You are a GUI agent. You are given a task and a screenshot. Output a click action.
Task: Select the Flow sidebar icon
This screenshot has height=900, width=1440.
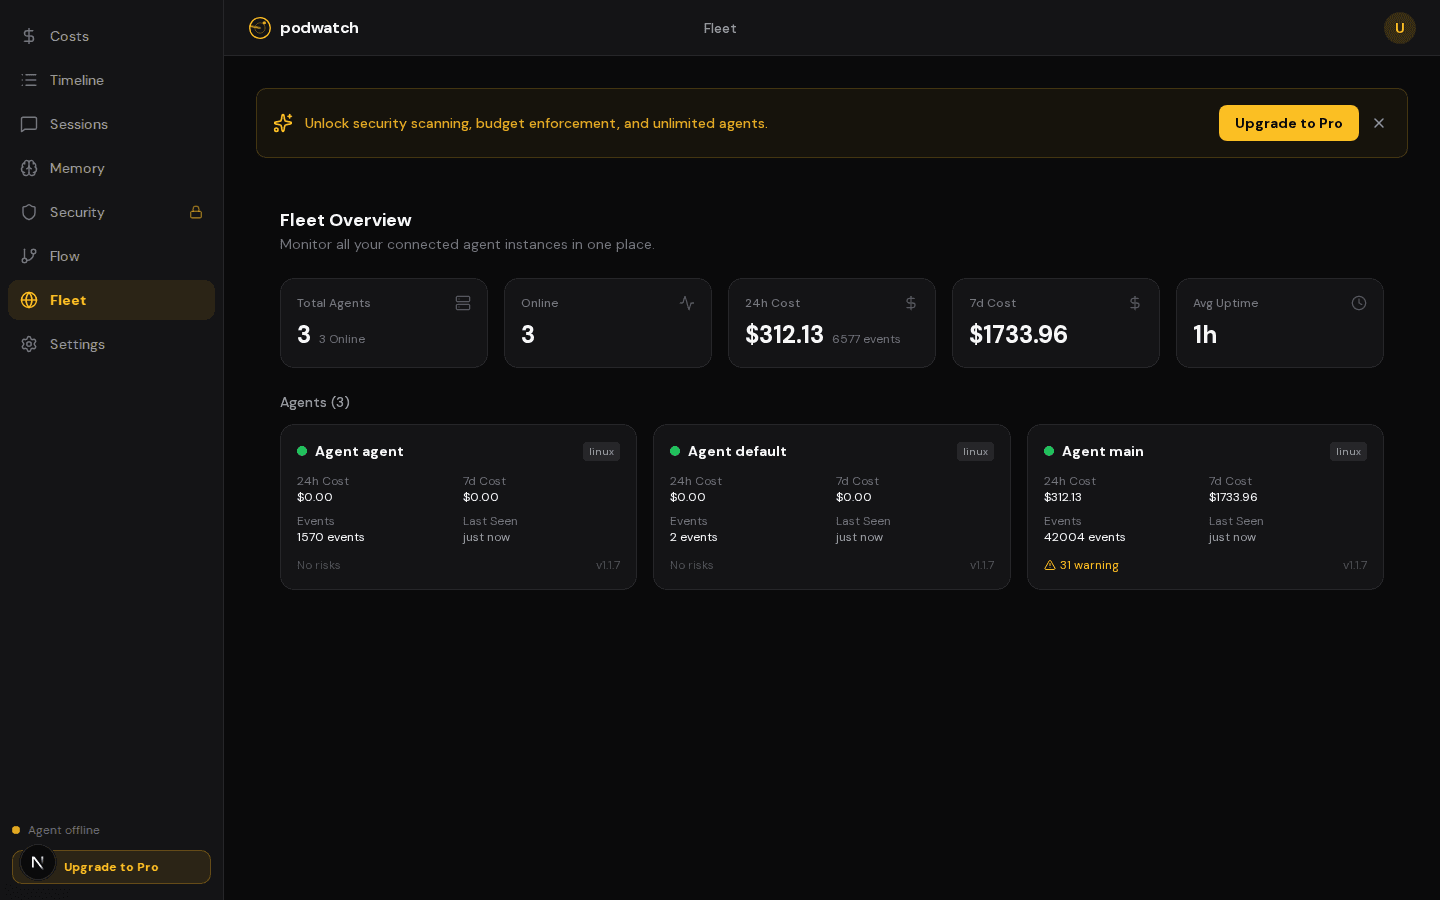29,256
